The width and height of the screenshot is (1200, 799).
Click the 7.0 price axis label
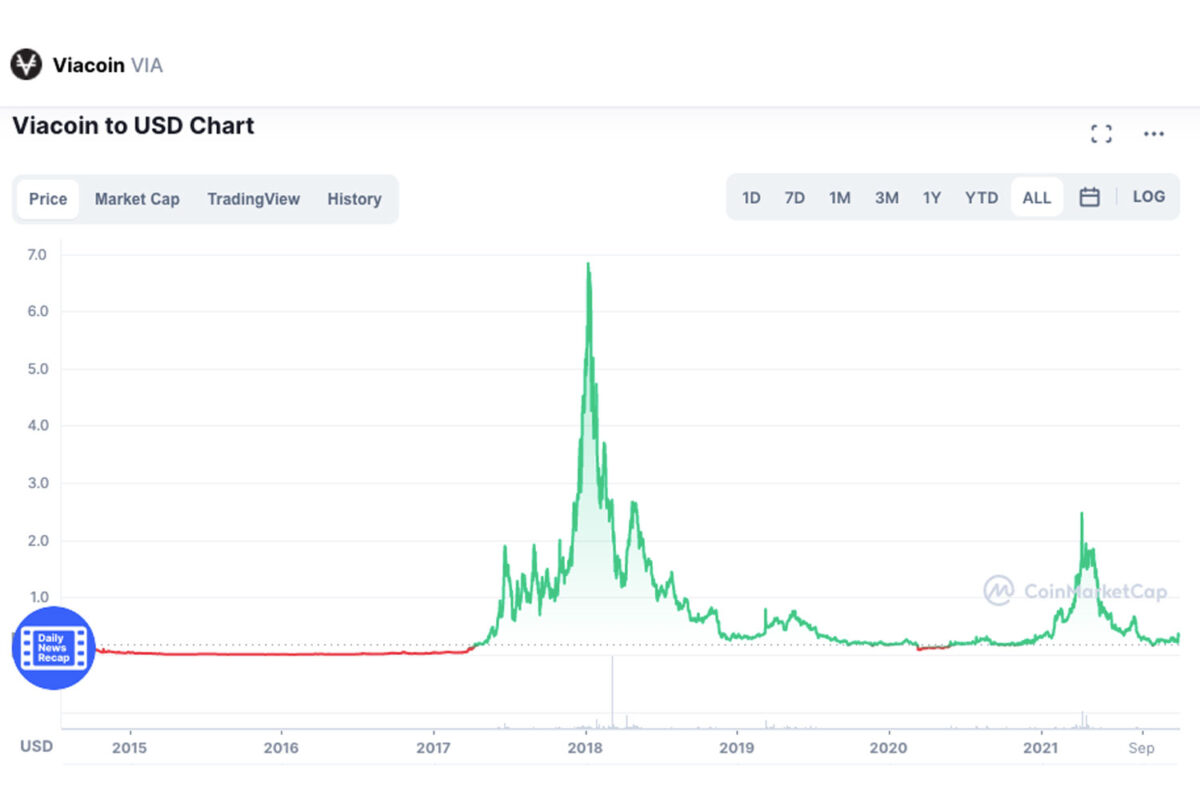point(36,255)
